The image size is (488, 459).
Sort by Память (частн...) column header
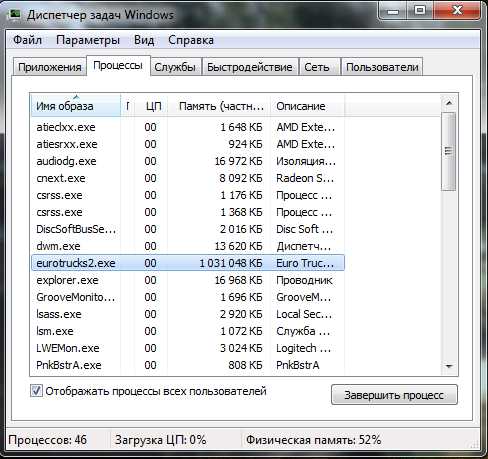pyautogui.click(x=219, y=106)
